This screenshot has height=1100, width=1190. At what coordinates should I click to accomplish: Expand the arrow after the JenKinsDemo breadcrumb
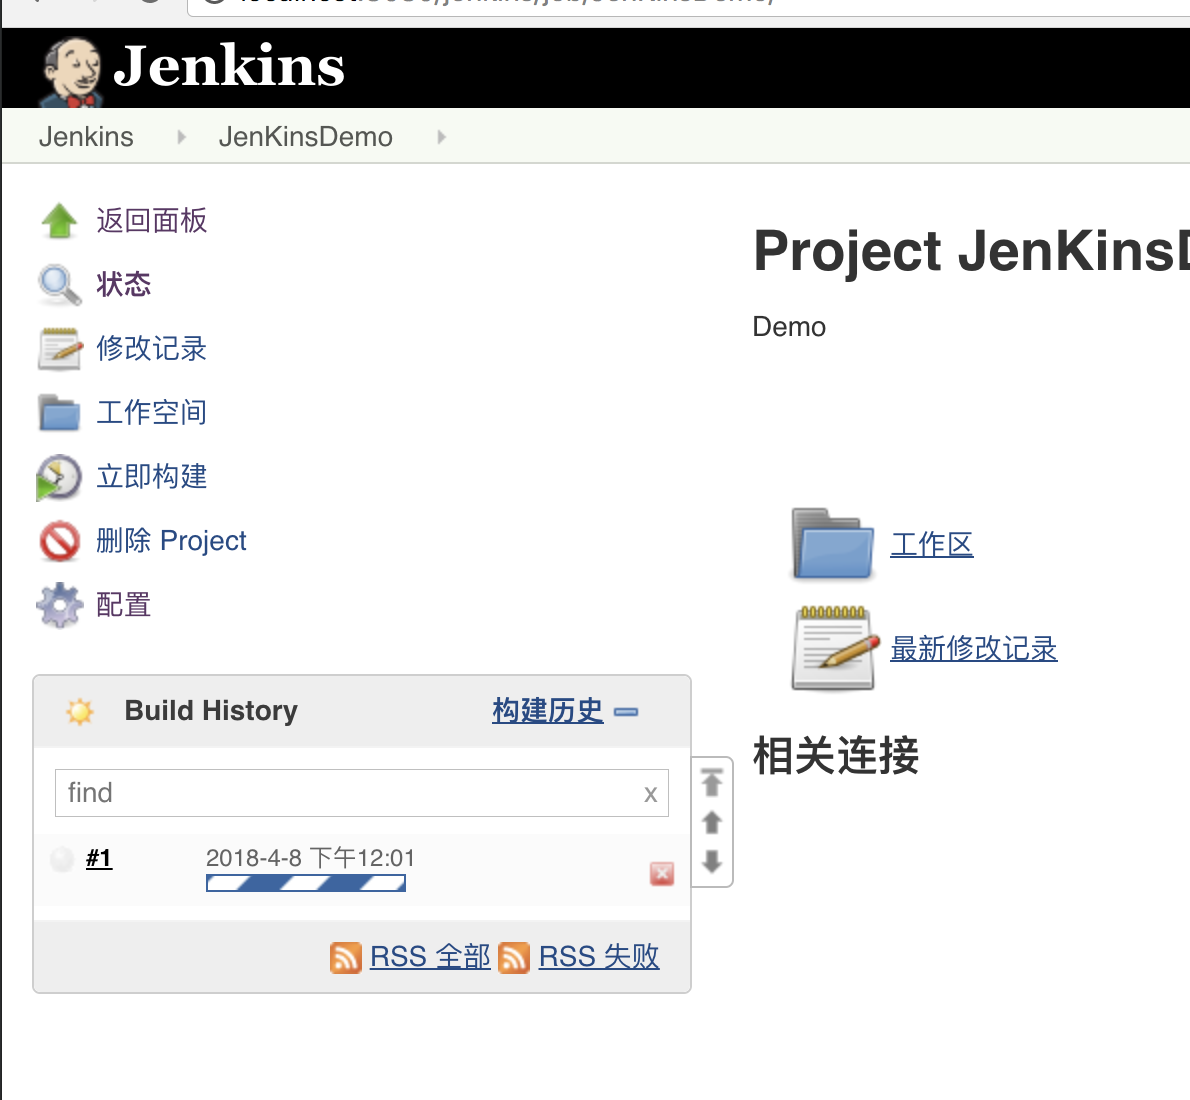click(442, 137)
